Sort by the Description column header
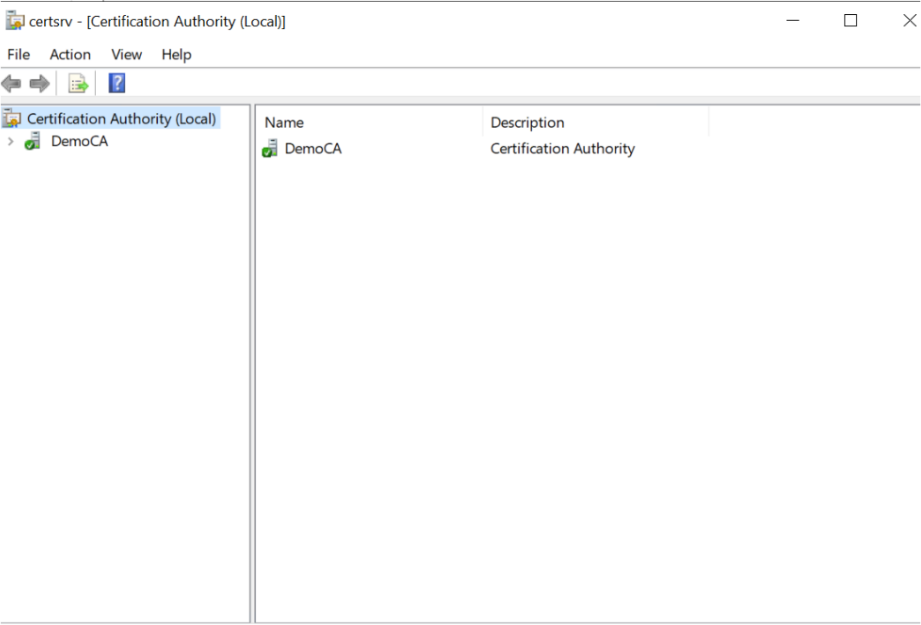The image size is (921, 625). (x=527, y=123)
